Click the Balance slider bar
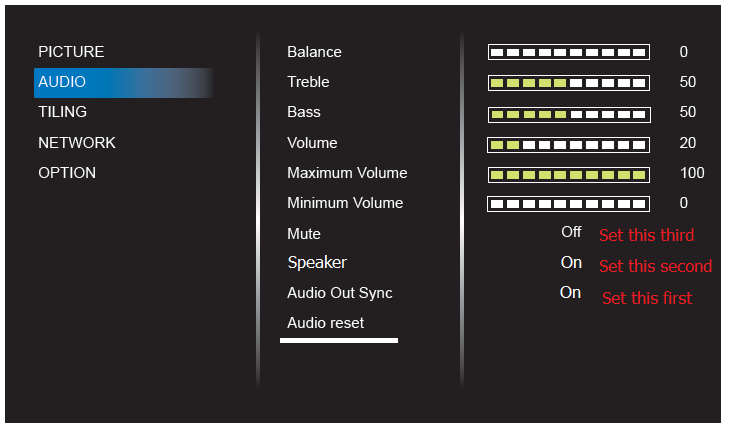This screenshot has height=429, width=729. 568,52
